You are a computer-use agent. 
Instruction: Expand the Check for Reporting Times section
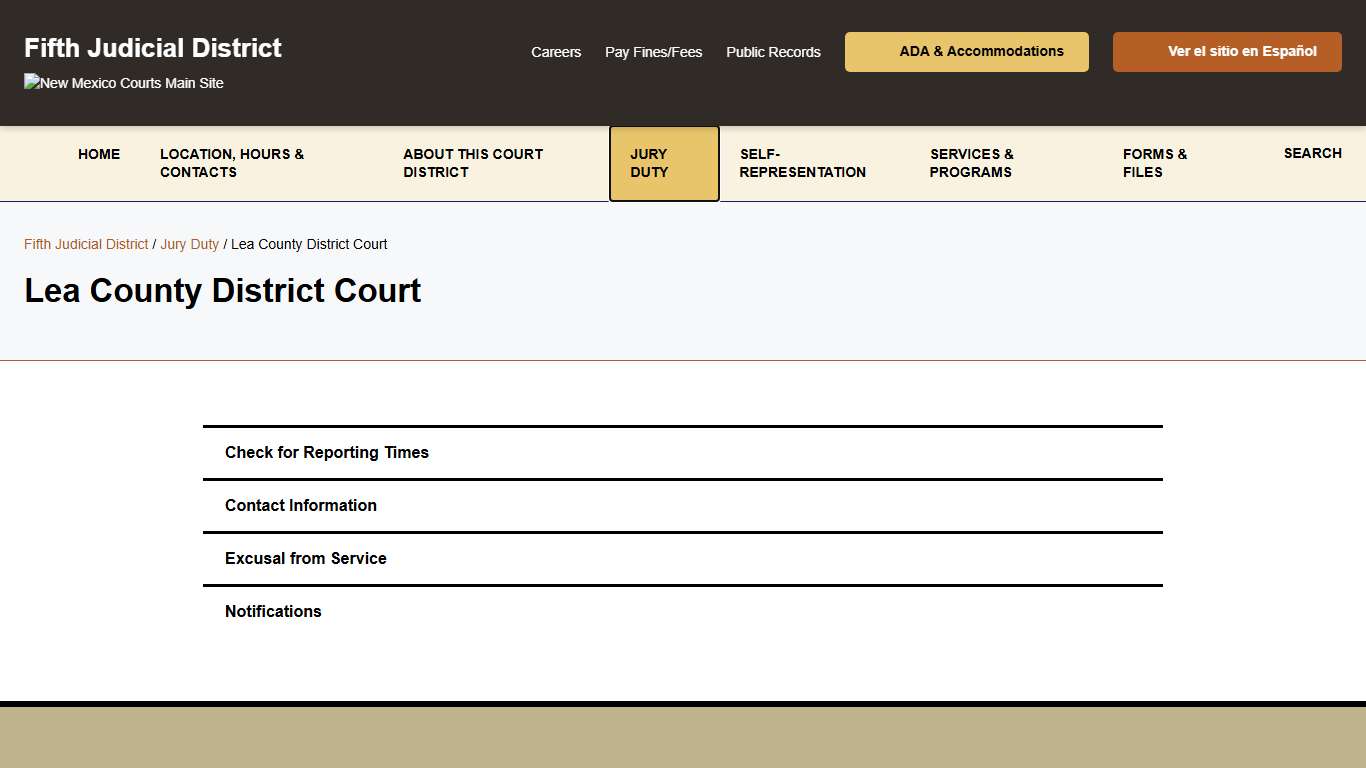coord(327,452)
